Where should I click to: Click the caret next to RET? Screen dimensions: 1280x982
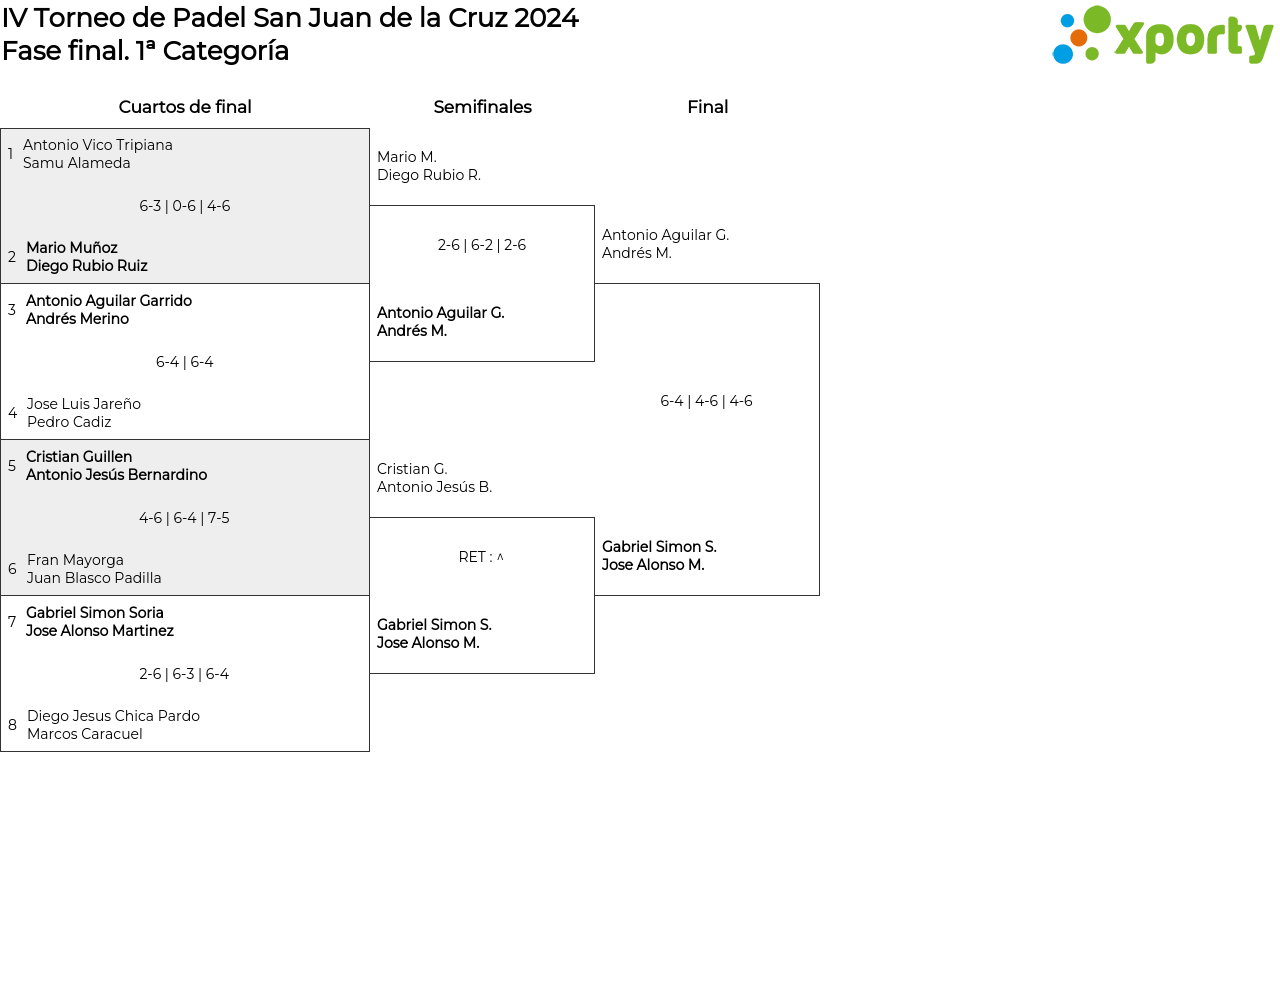point(500,557)
